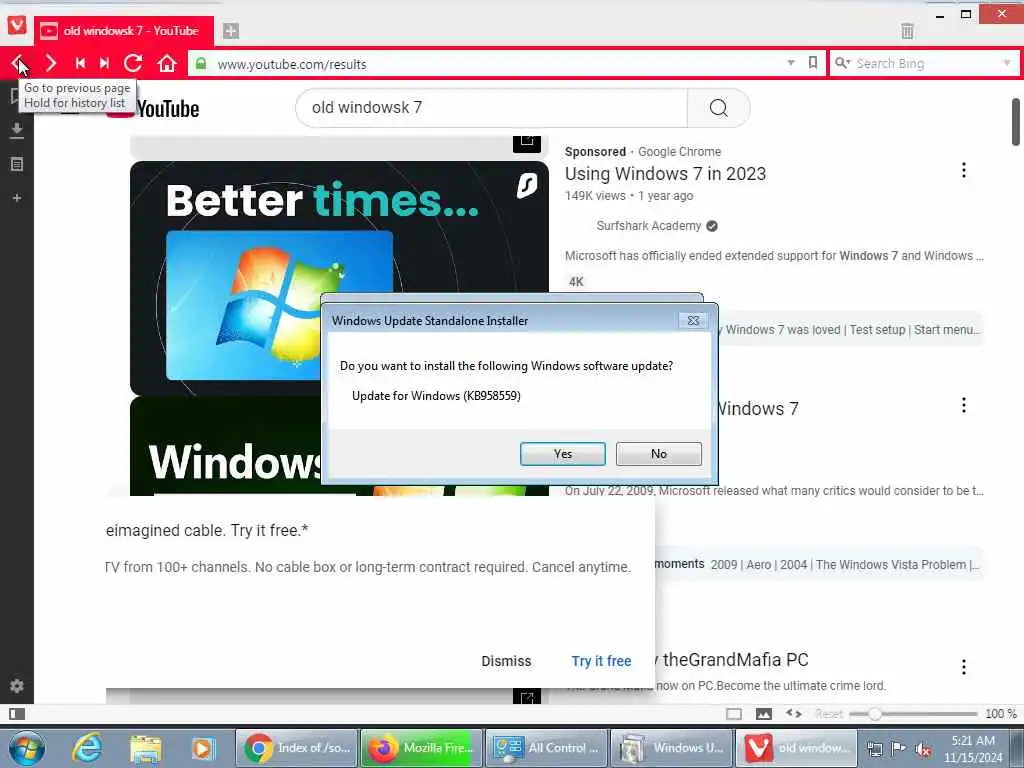Image resolution: width=1024 pixels, height=768 pixels.
Task: Open page tiling icon in status bar
Action: click(734, 714)
